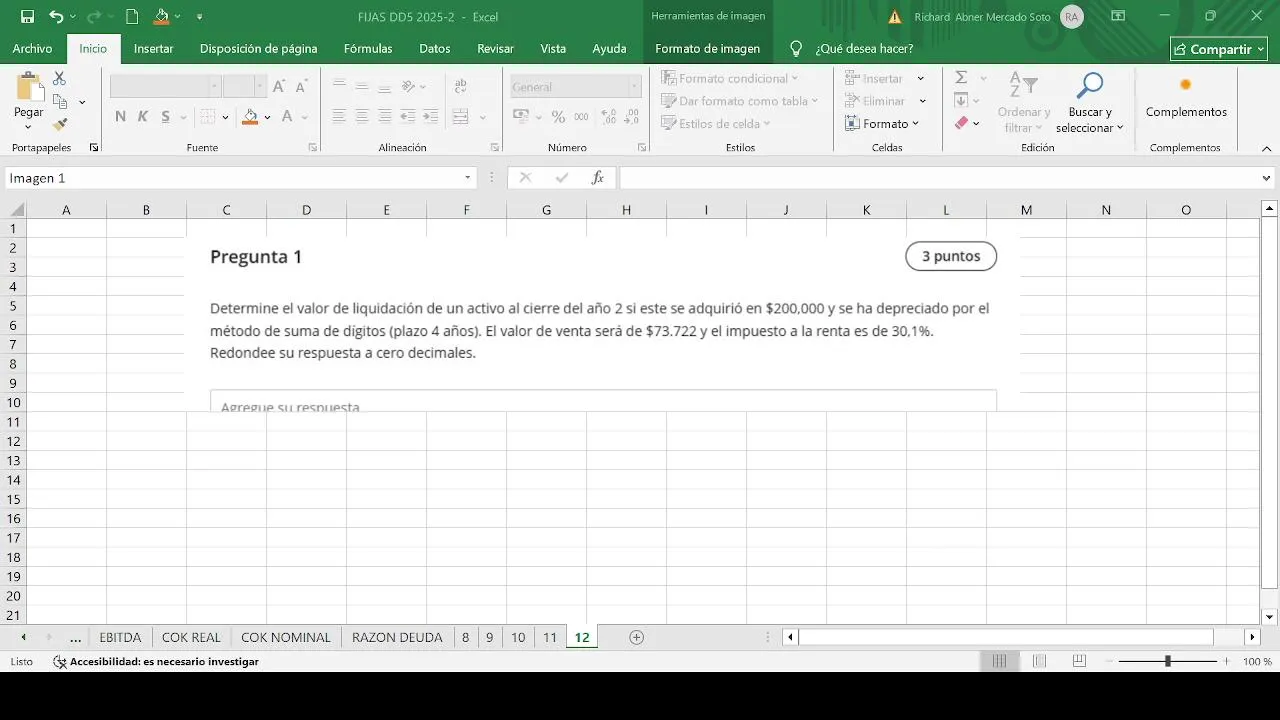Image resolution: width=1280 pixels, height=720 pixels.
Task: Switch to Page Layout view in status bar
Action: click(x=1039, y=661)
